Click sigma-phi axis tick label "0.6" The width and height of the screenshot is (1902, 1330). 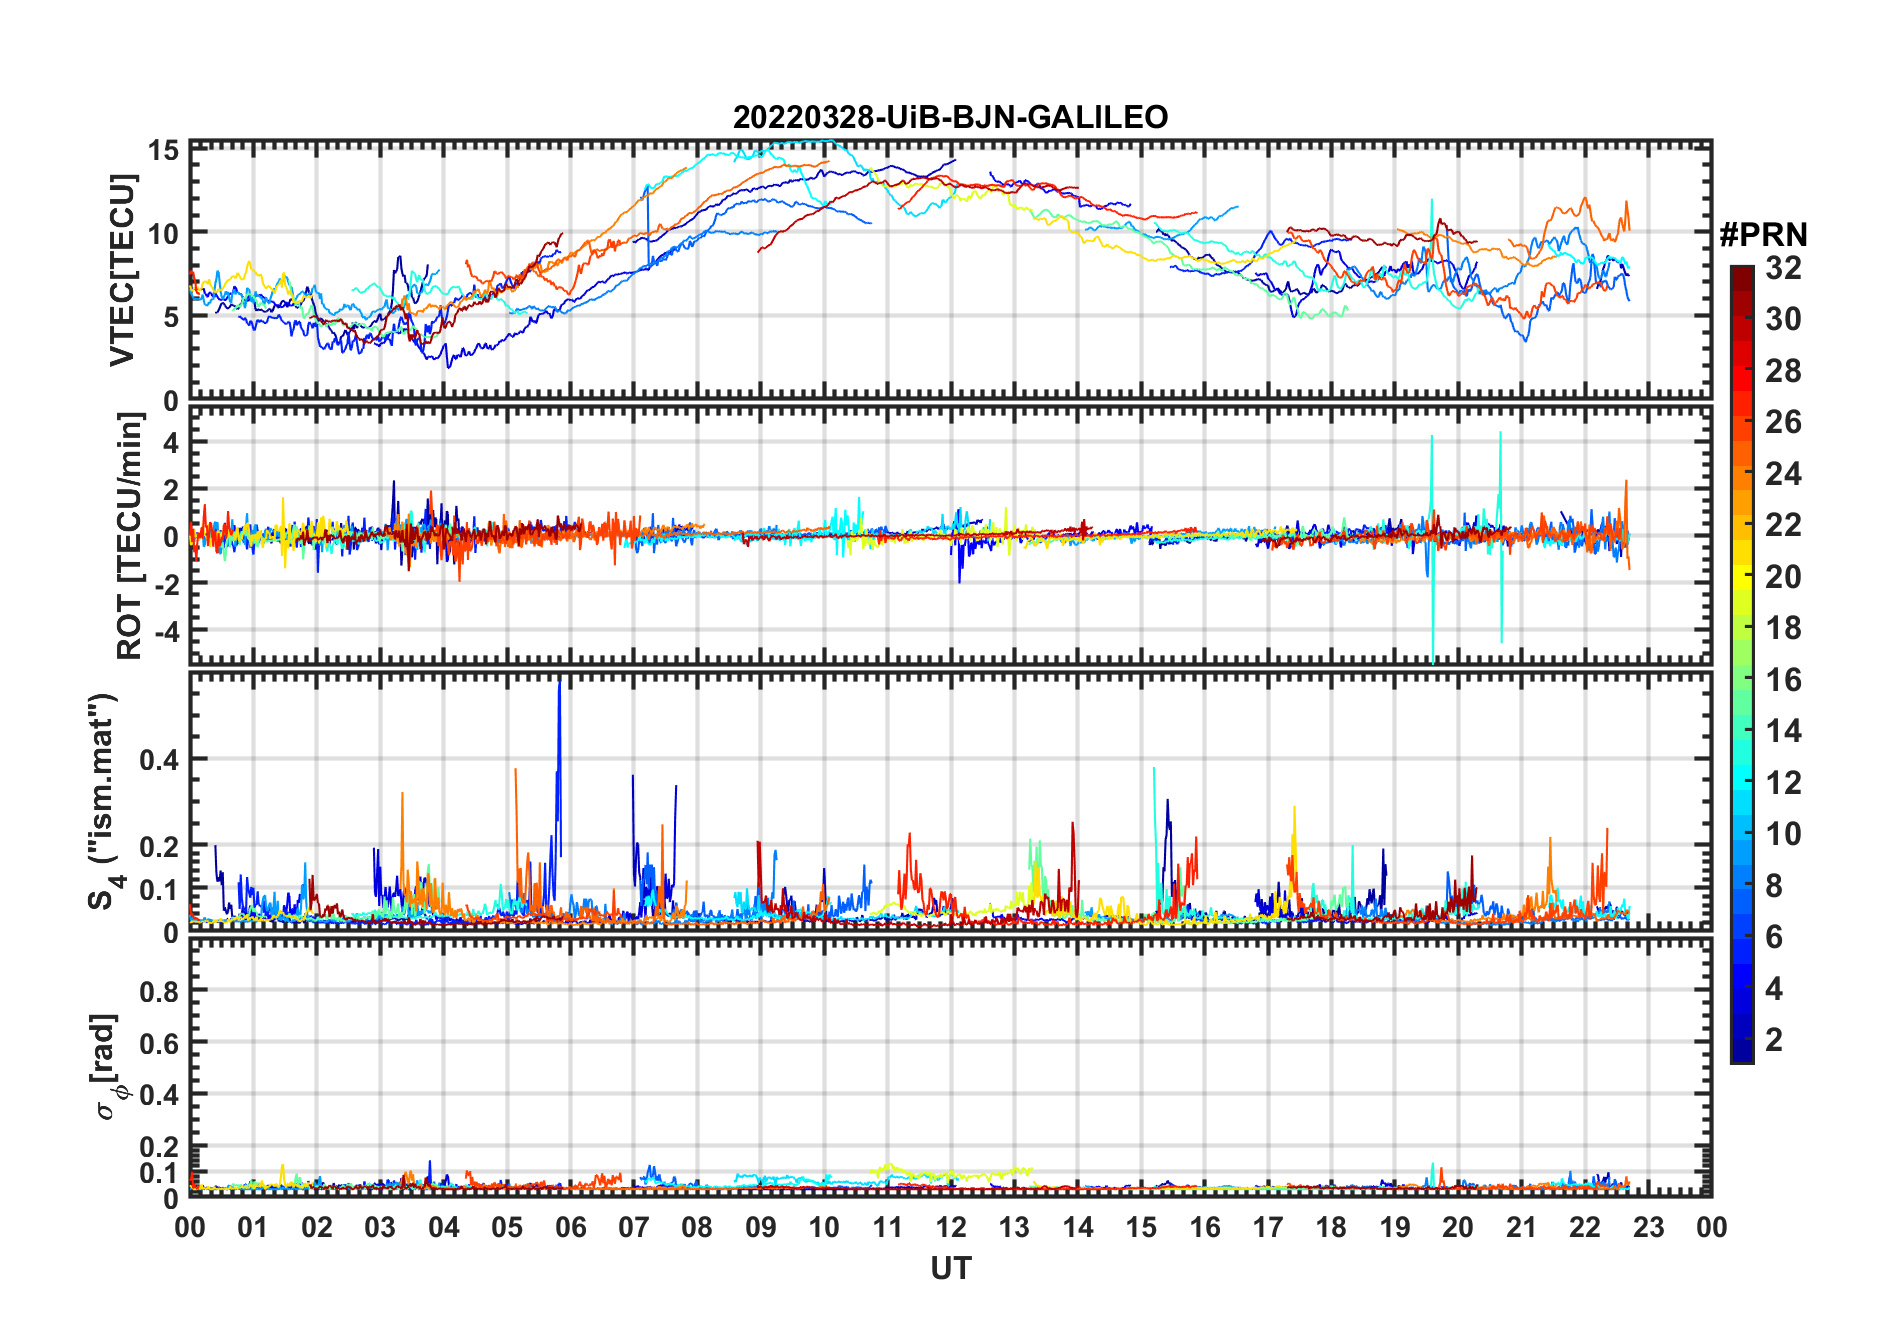[160, 1044]
